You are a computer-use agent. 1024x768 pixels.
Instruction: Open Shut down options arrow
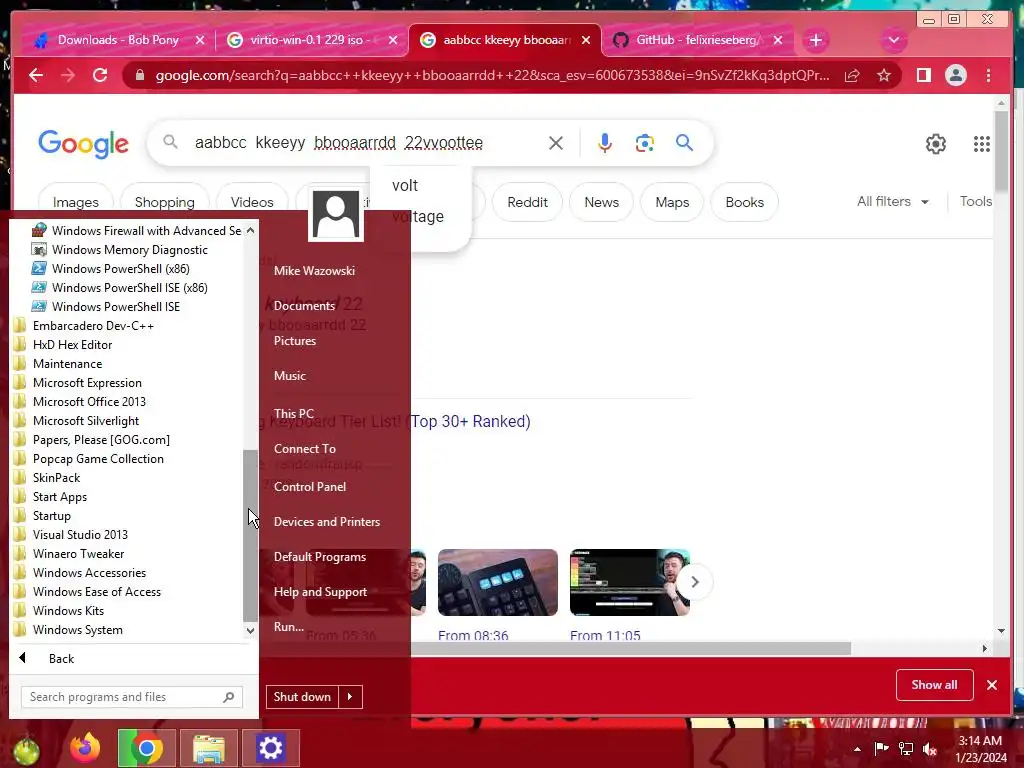coord(350,697)
